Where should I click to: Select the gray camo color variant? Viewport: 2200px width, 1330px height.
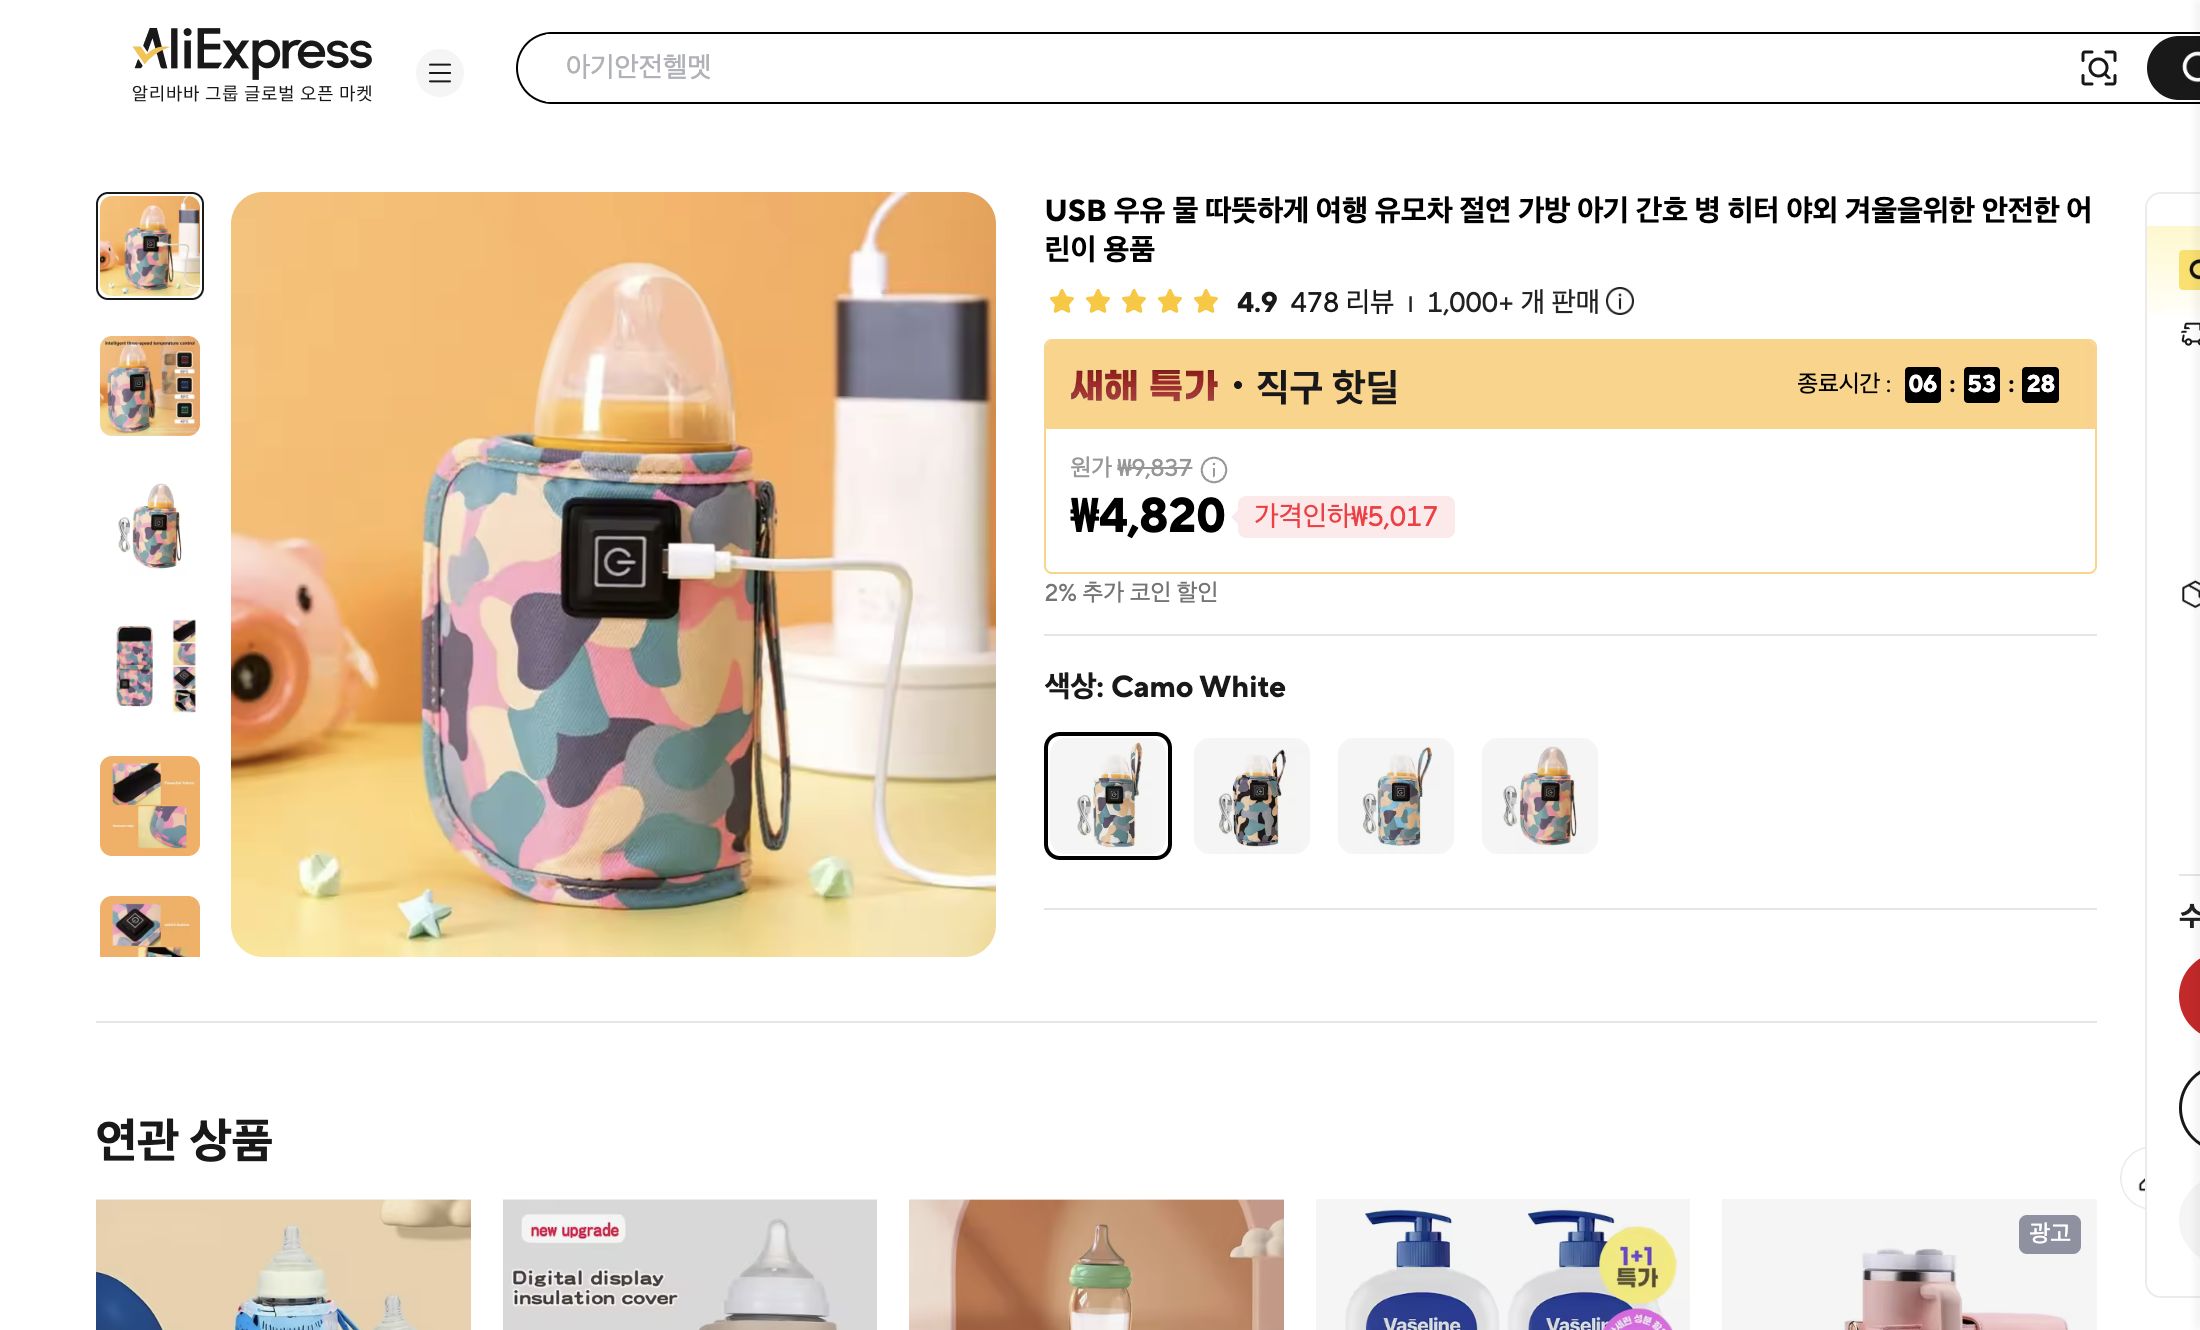(1540, 795)
